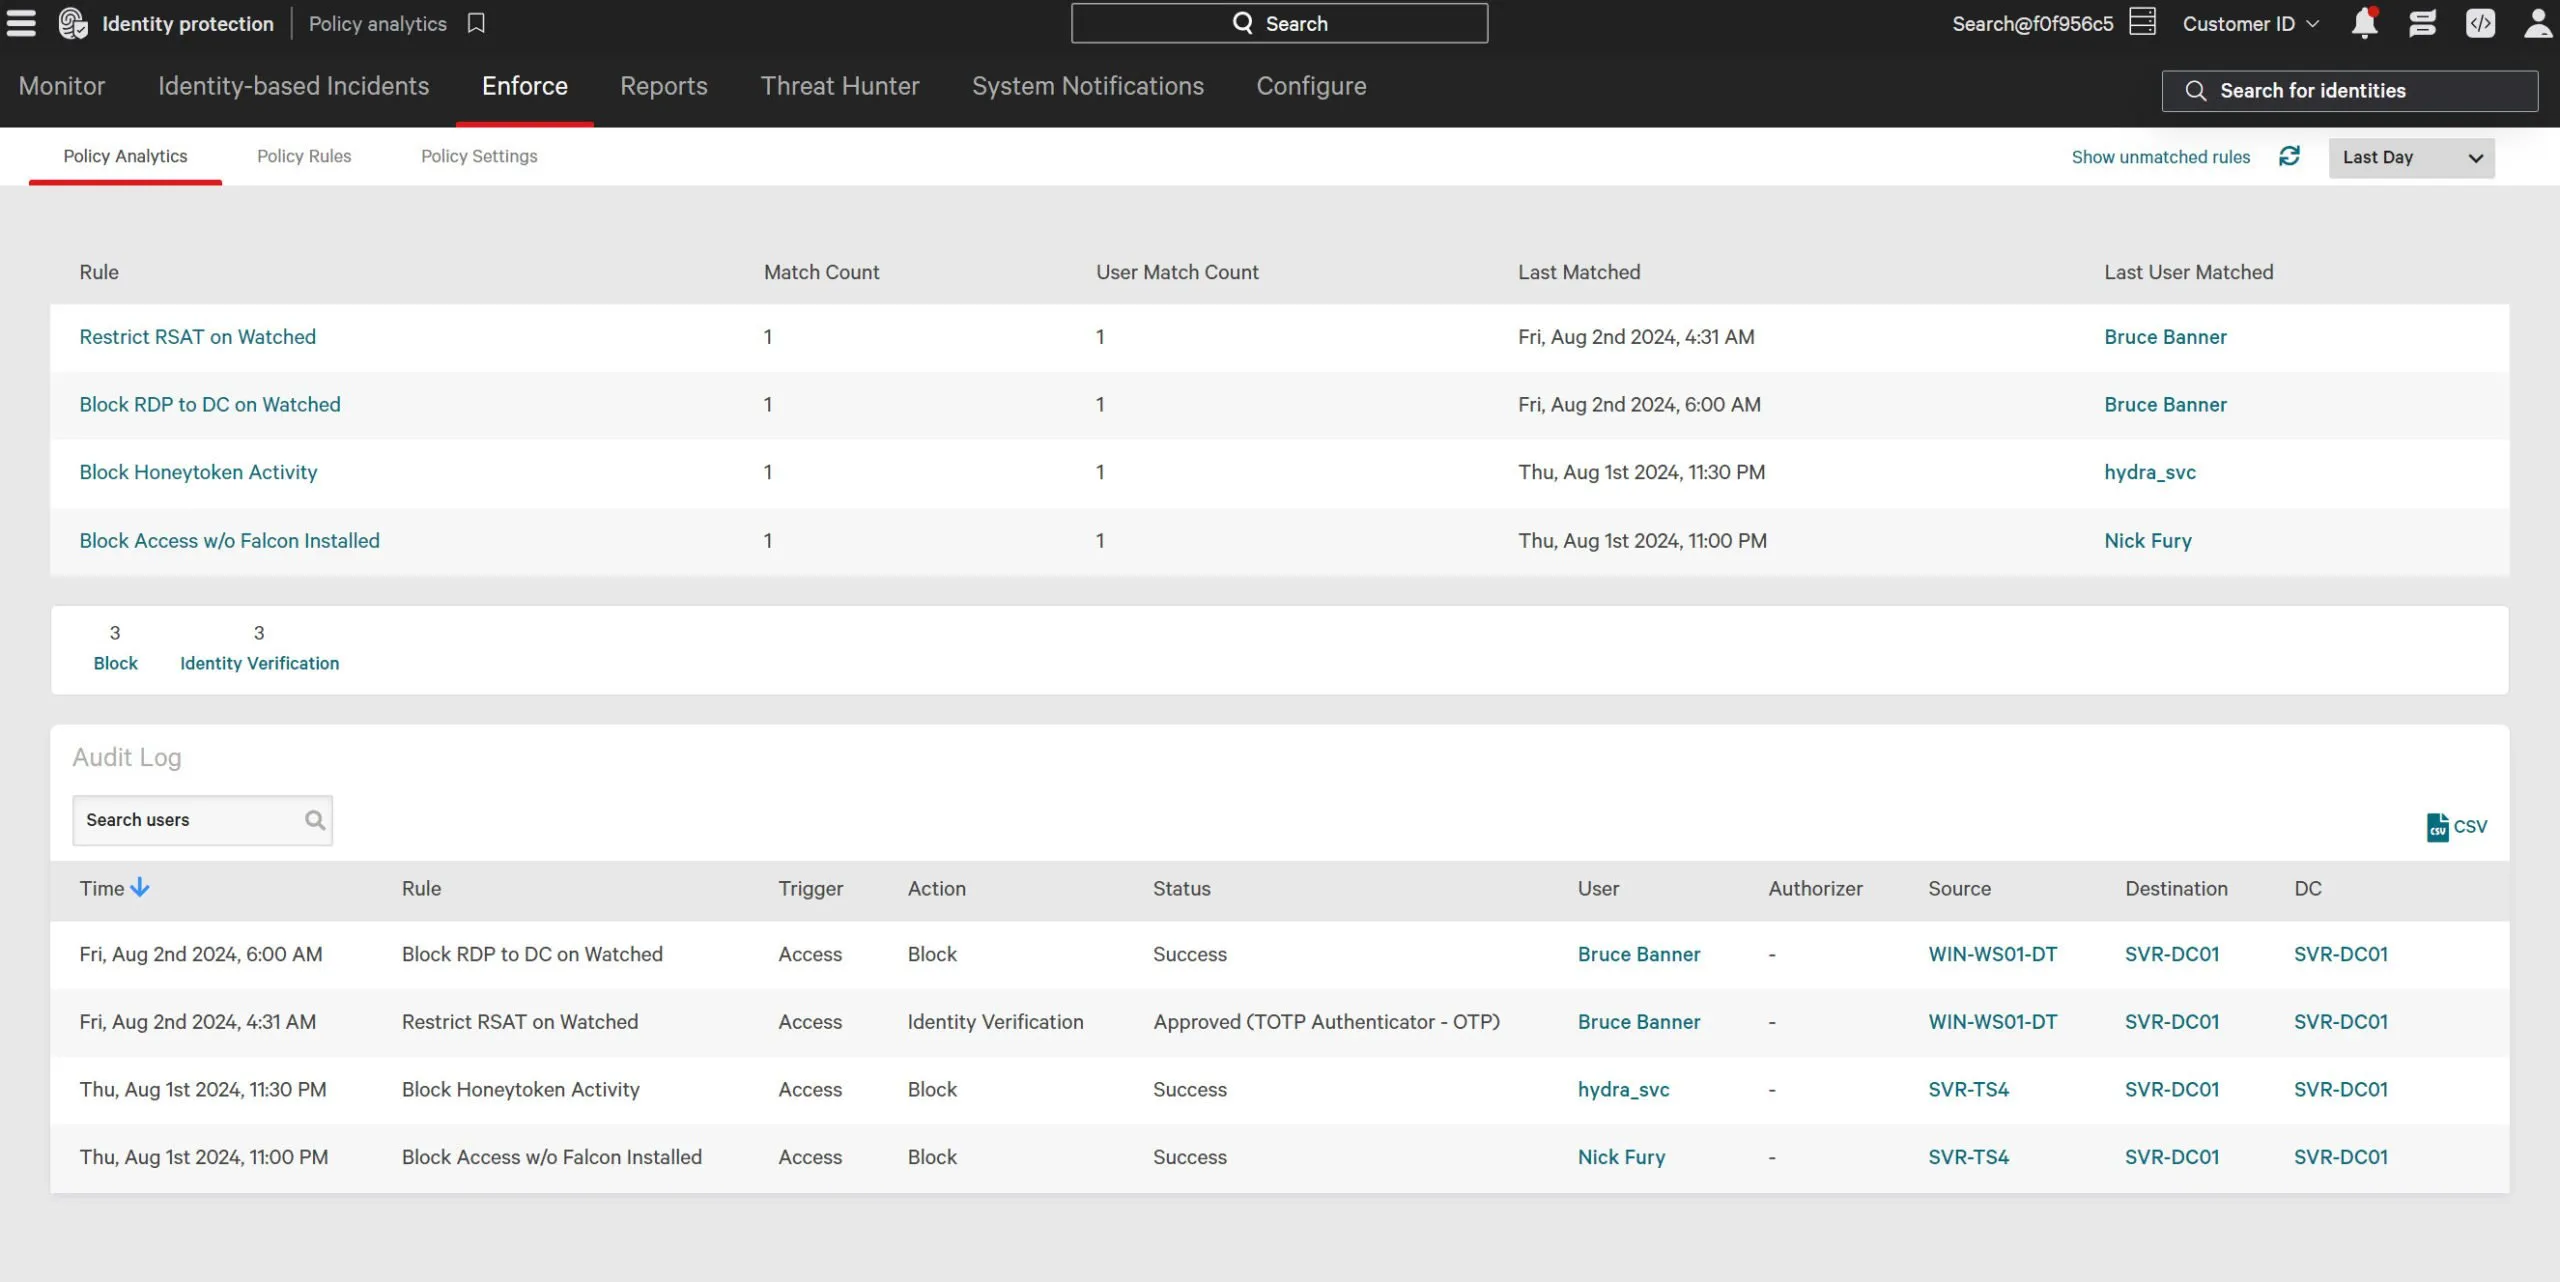Bookmark the Policy analytics page
The width and height of the screenshot is (2560, 1282).
(x=476, y=23)
